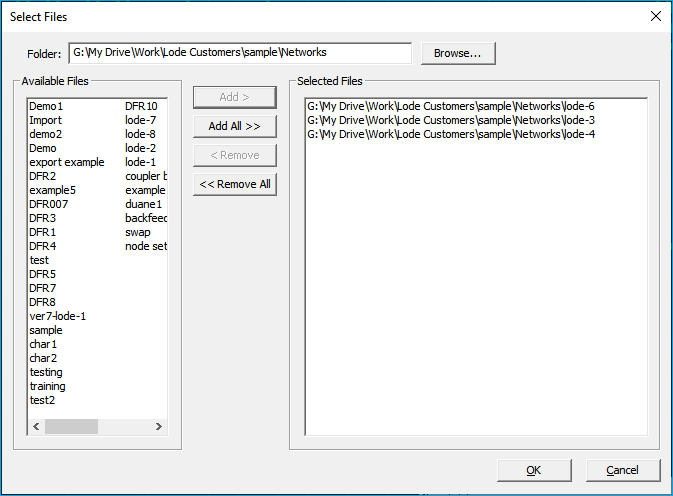
Task: Select the training file entry
Action: (x=48, y=386)
